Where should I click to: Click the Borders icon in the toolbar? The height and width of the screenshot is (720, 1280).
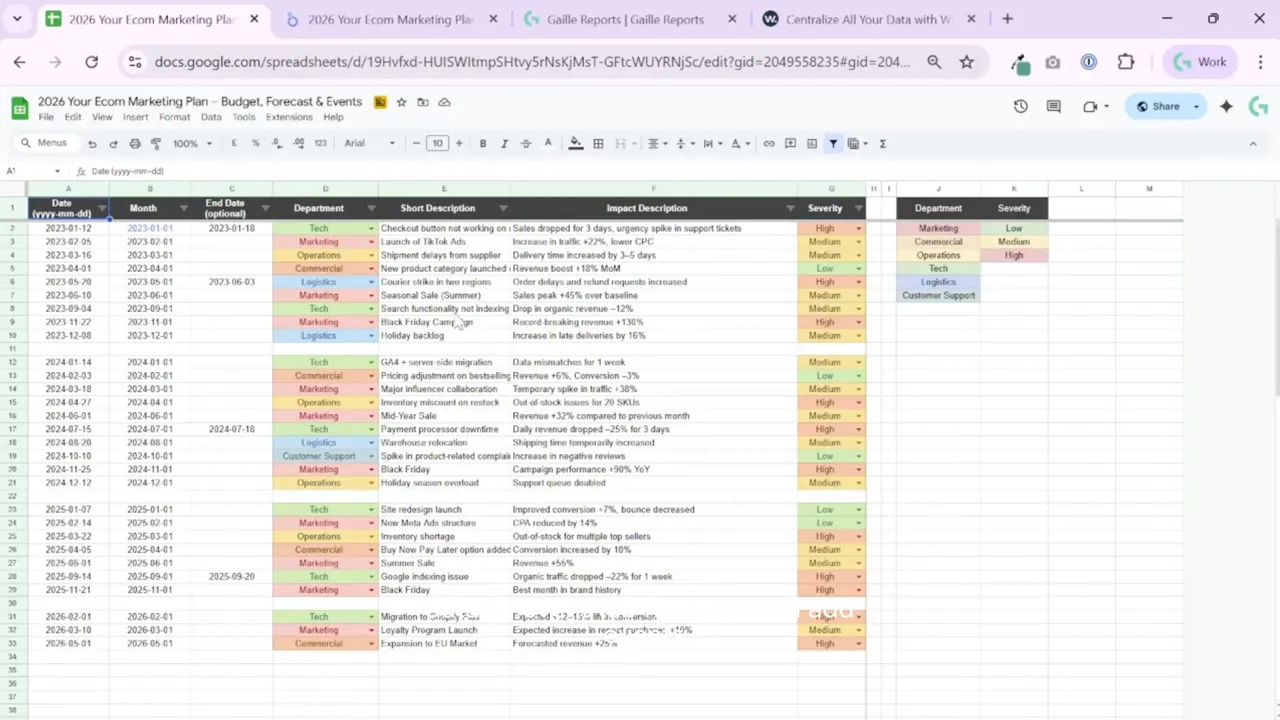pyautogui.click(x=598, y=143)
